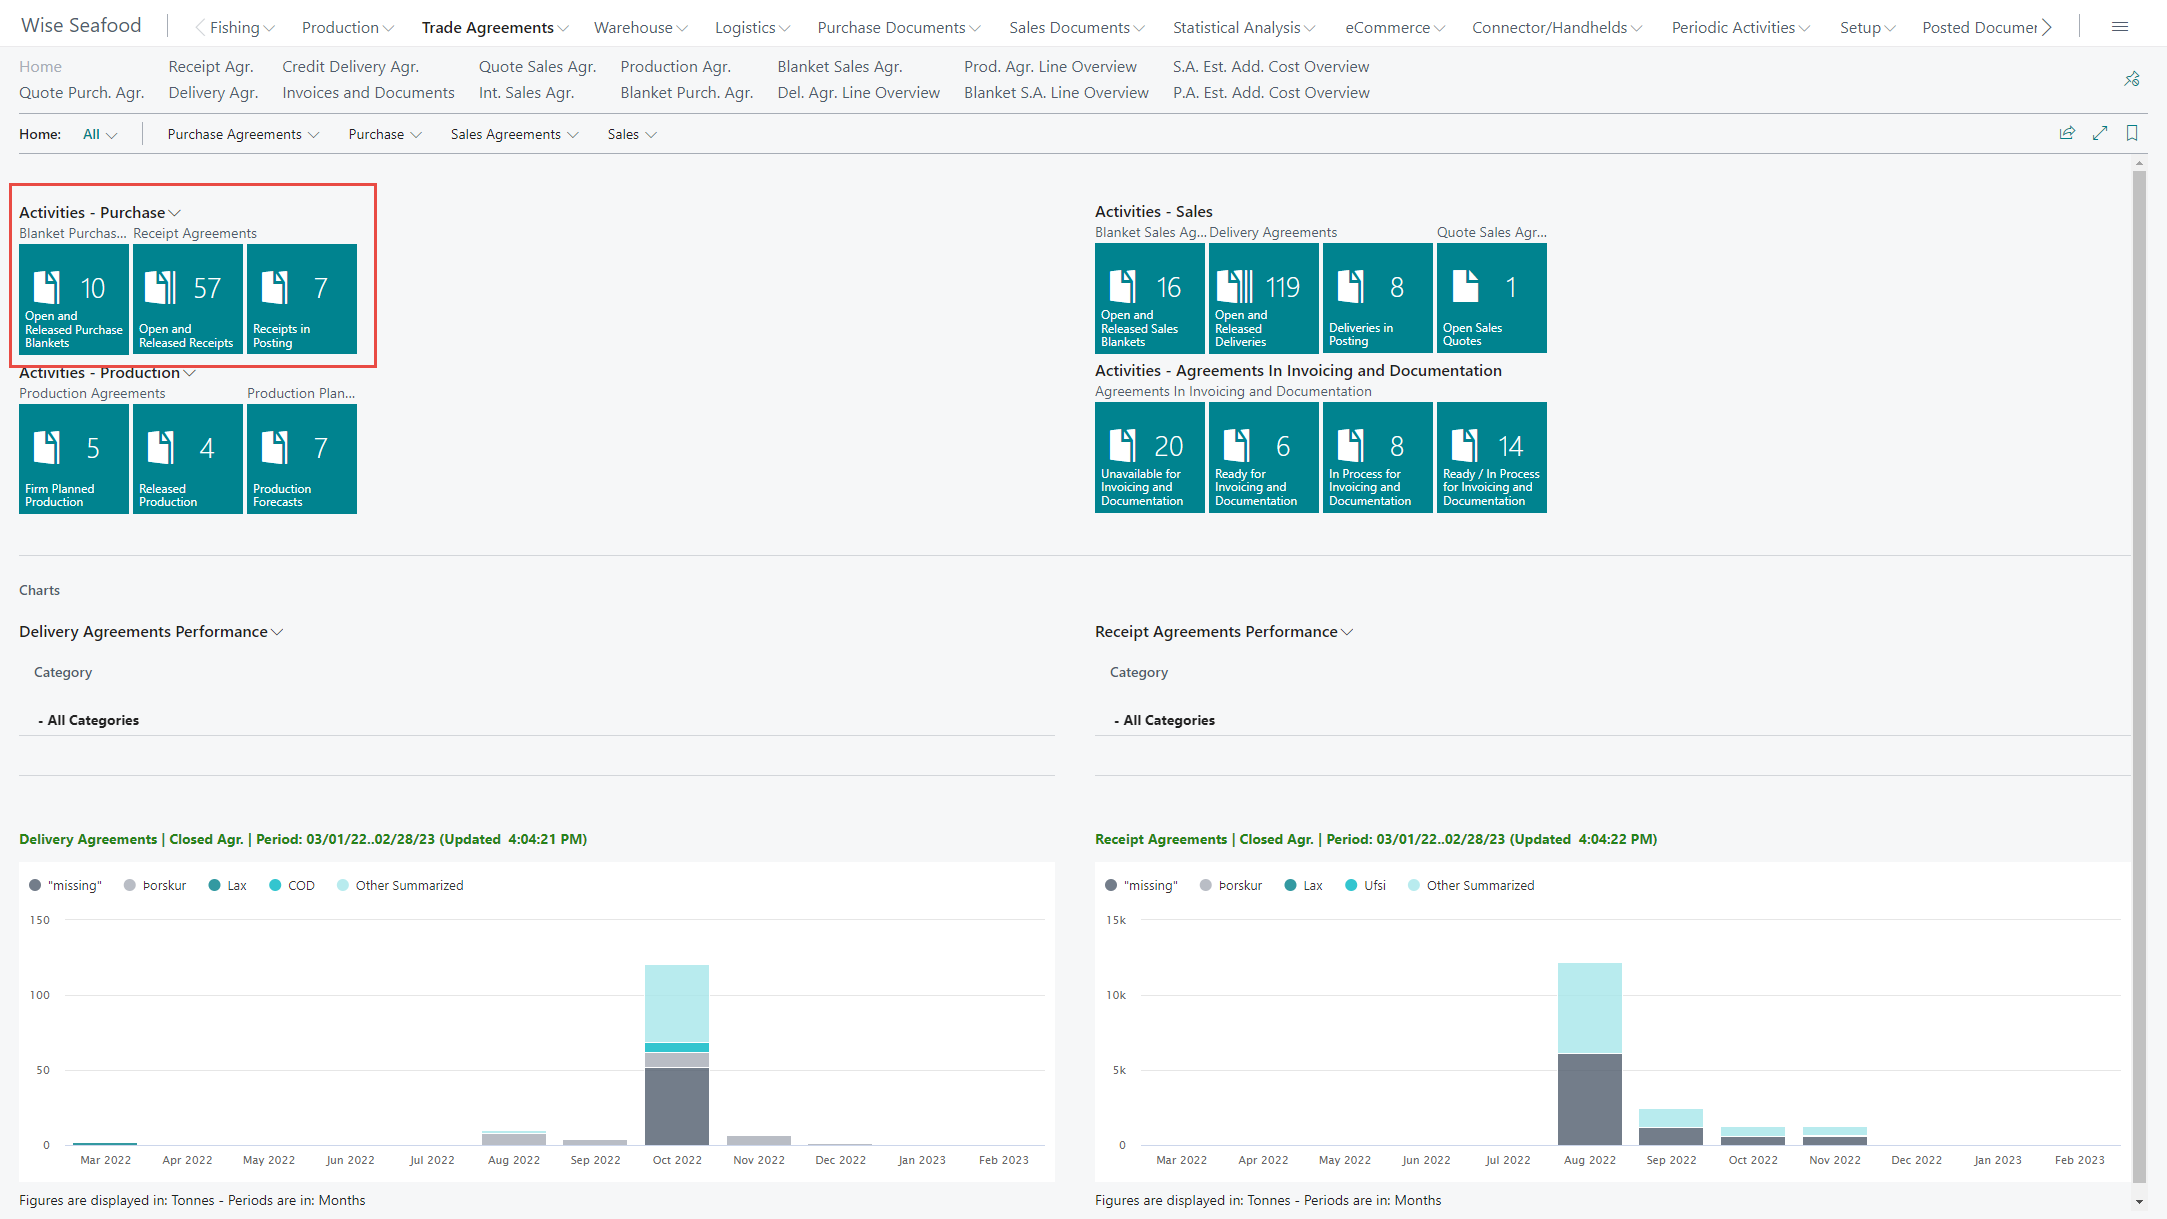This screenshot has width=2167, height=1219.
Task: Toggle the COD legend series
Action: [x=292, y=886]
